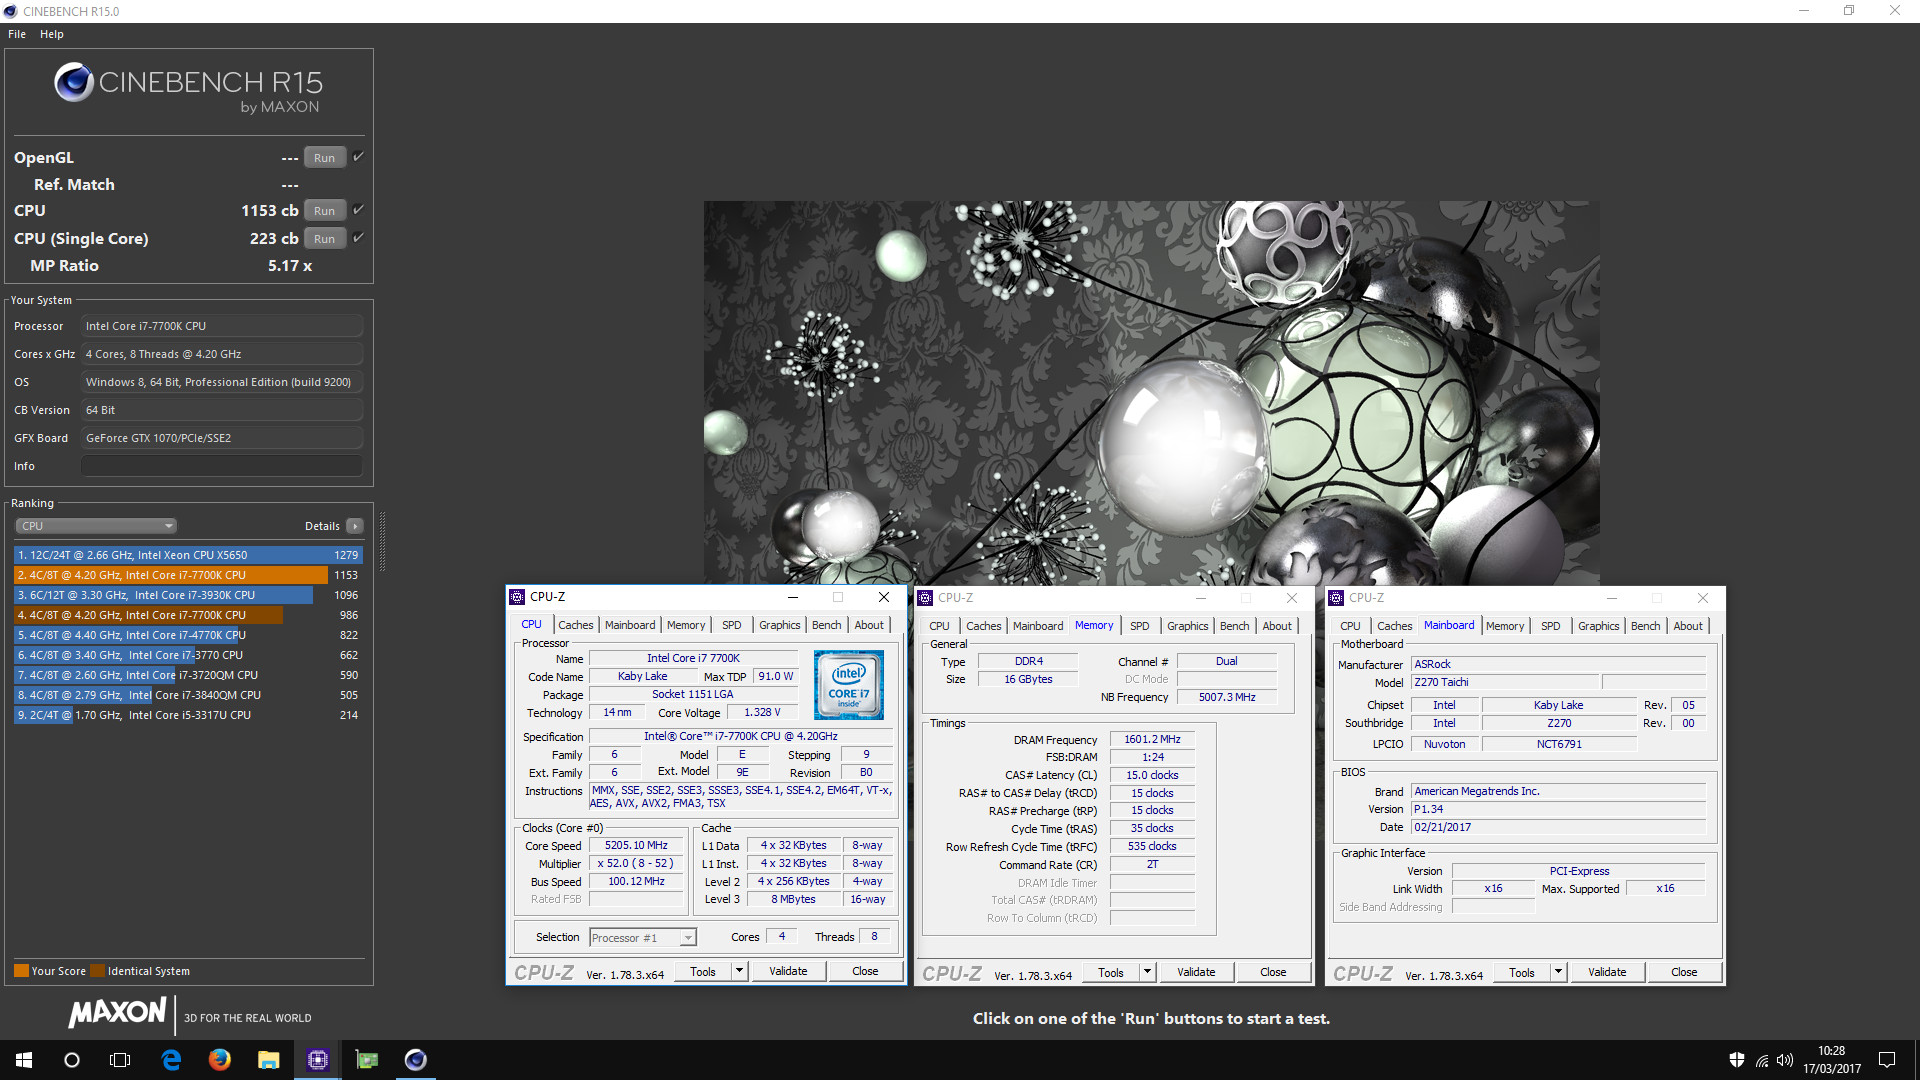Open the Help menu
1920x1080 pixels.
pyautogui.click(x=52, y=34)
